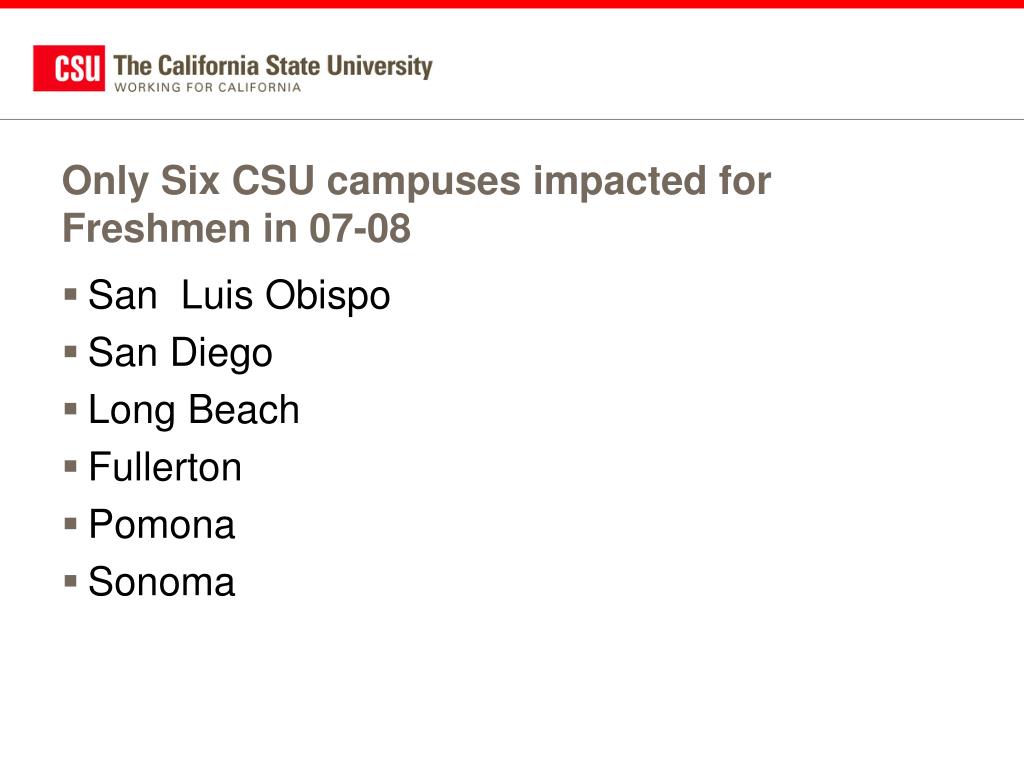Click the word University in the header
This screenshot has width=1024, height=768.
[x=379, y=67]
